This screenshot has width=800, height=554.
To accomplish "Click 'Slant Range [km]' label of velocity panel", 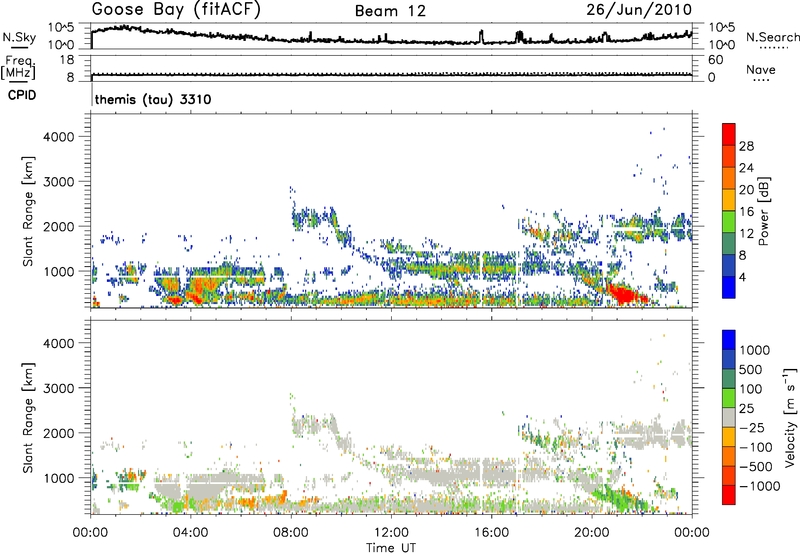I will [x=28, y=417].
